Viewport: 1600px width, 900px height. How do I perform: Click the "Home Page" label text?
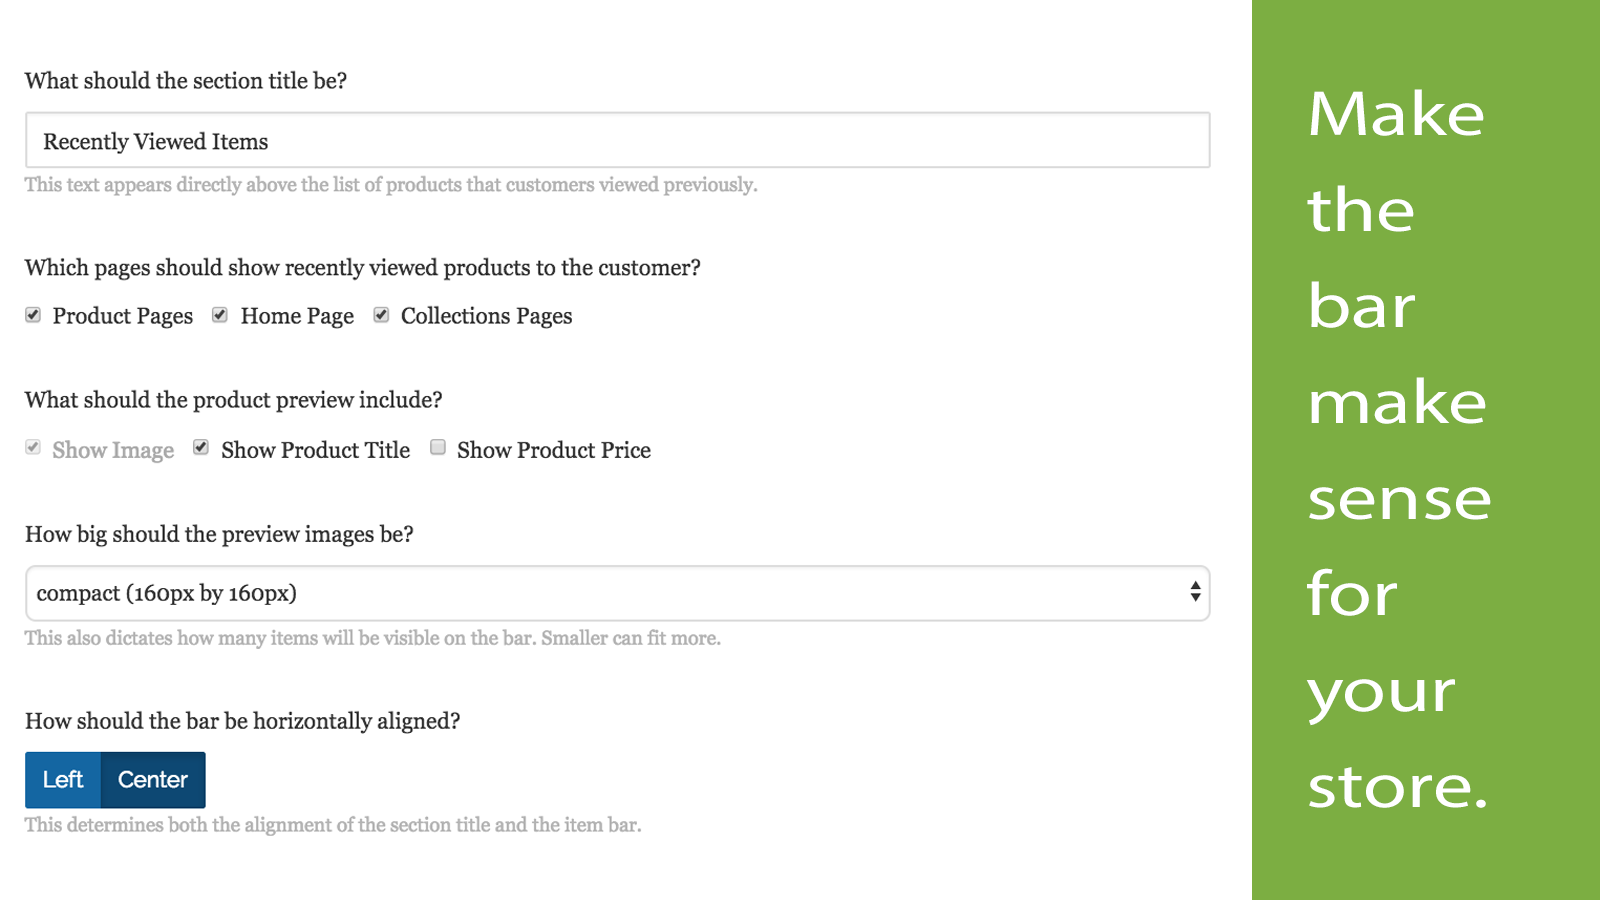[297, 316]
